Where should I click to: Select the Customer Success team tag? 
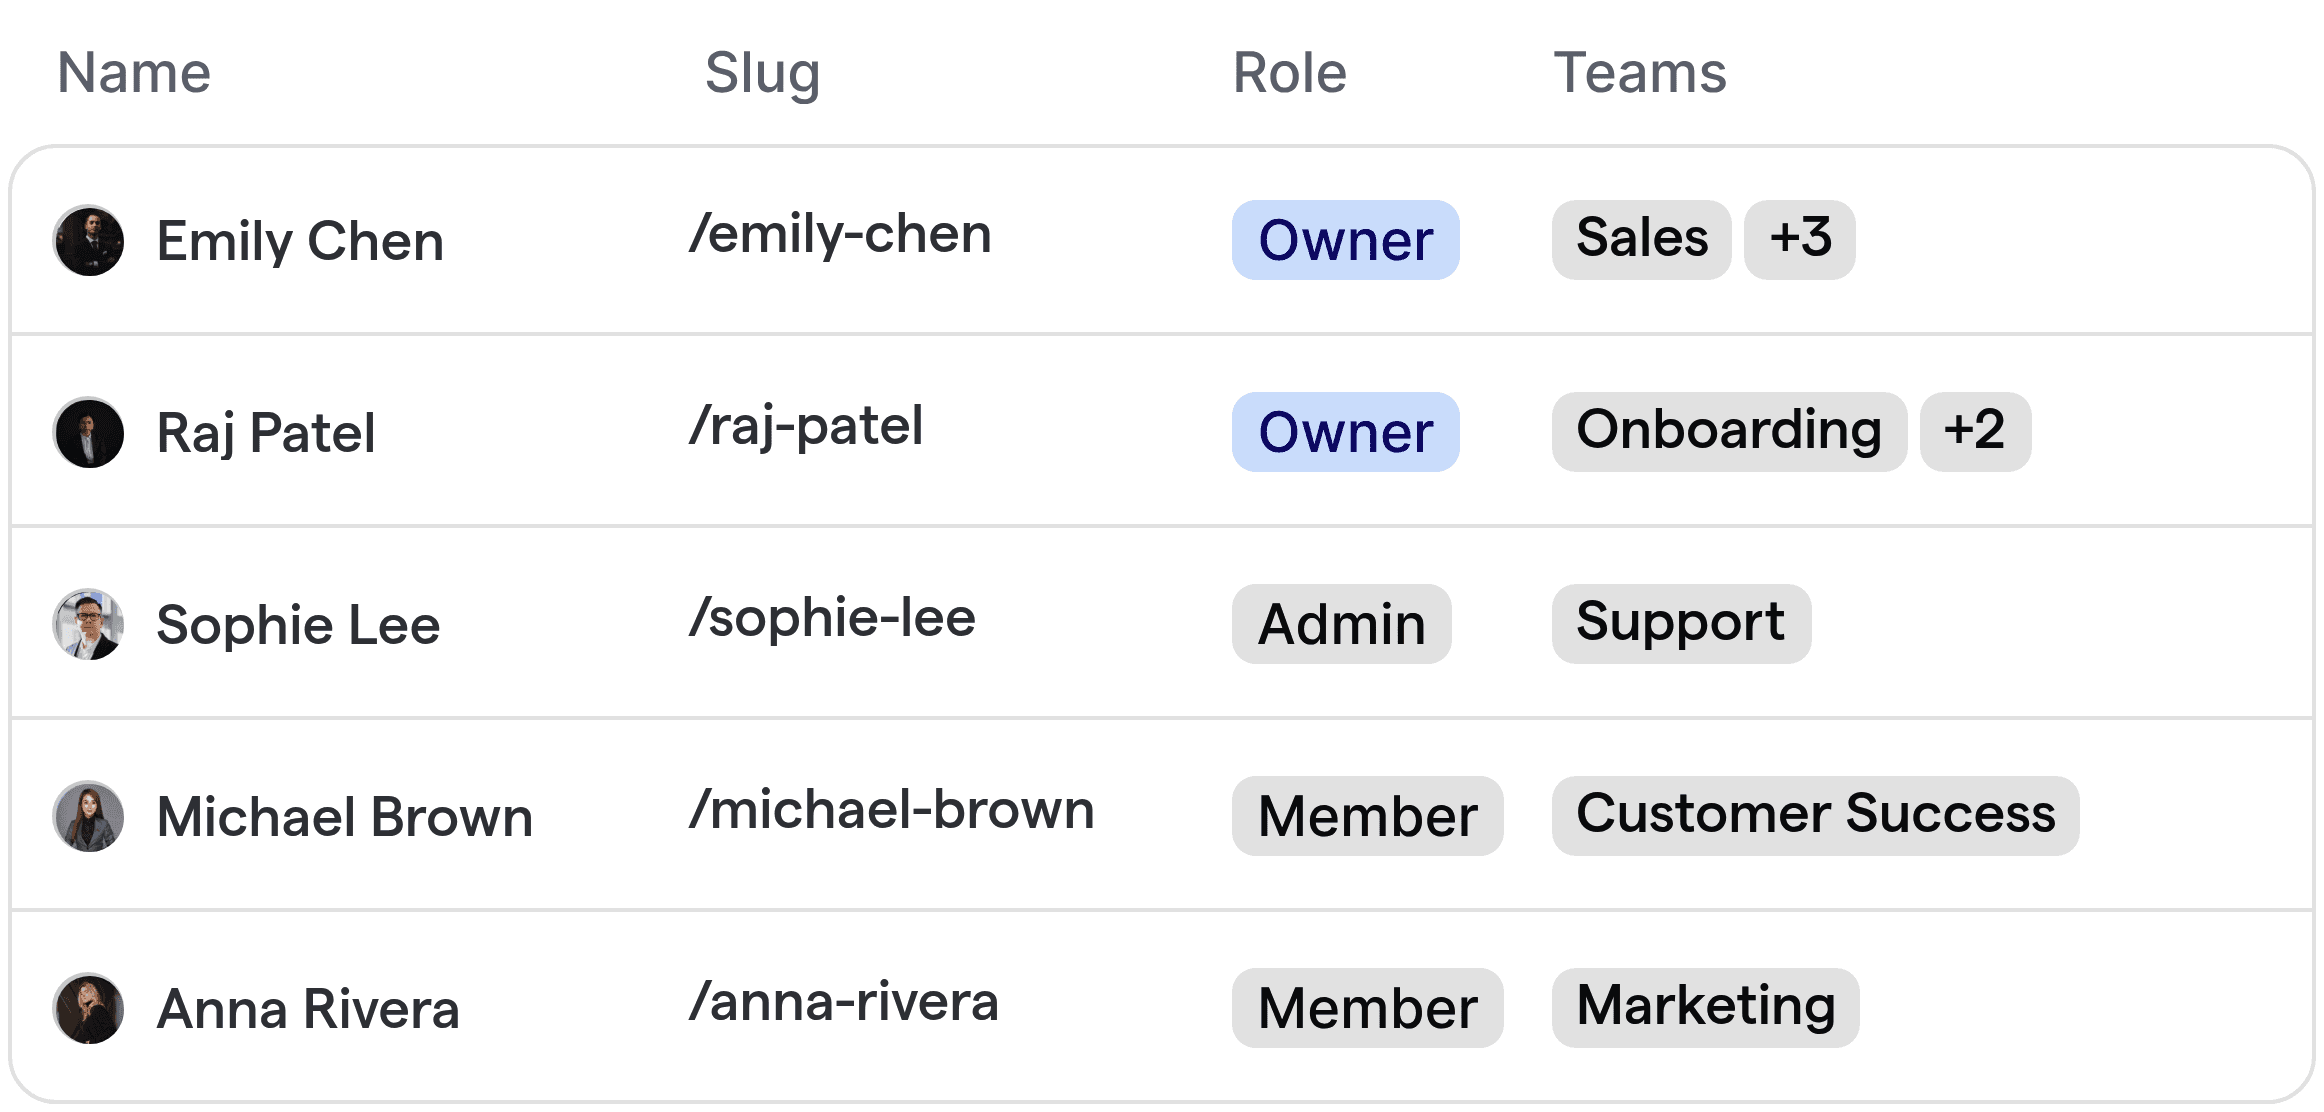1817,815
